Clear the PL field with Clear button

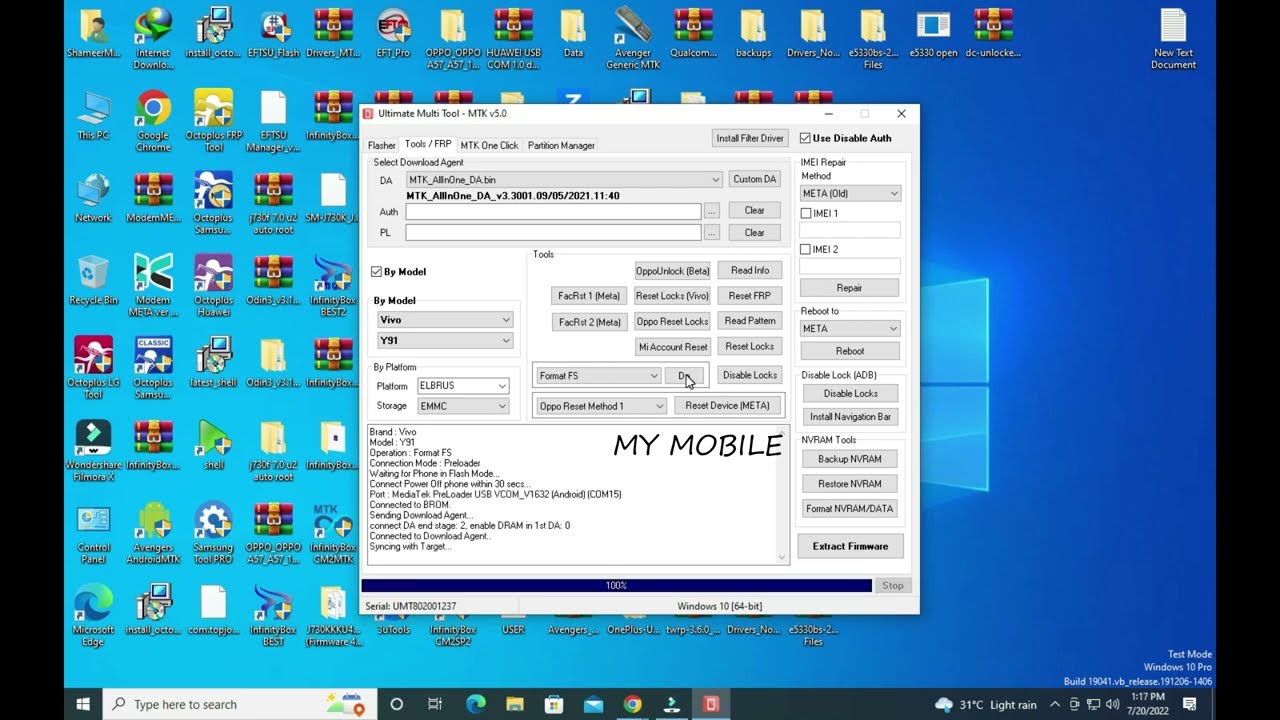(754, 233)
